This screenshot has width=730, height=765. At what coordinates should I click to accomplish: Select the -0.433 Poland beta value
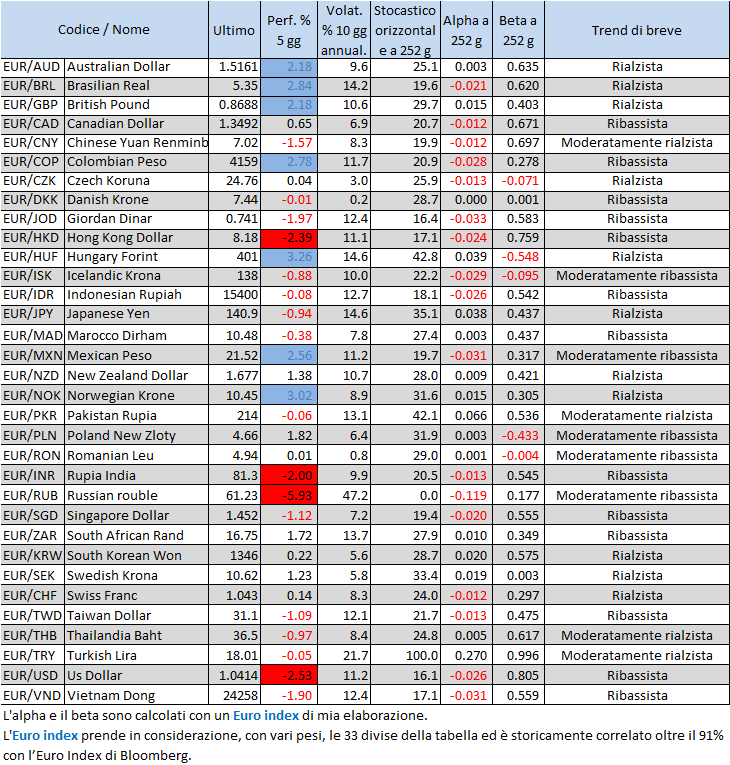pos(518,436)
